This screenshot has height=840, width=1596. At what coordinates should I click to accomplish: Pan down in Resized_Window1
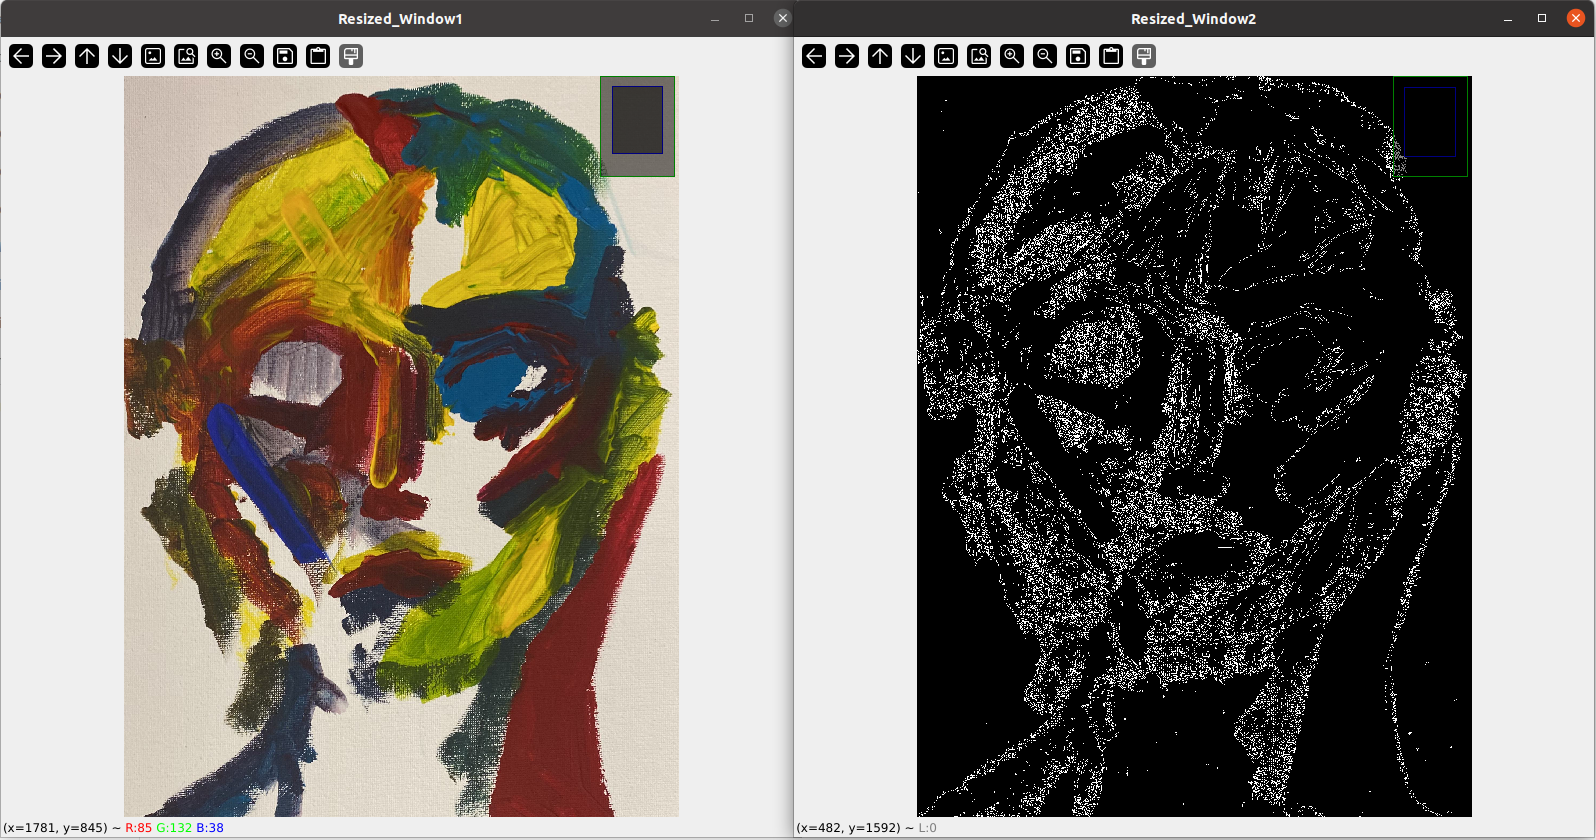120,56
